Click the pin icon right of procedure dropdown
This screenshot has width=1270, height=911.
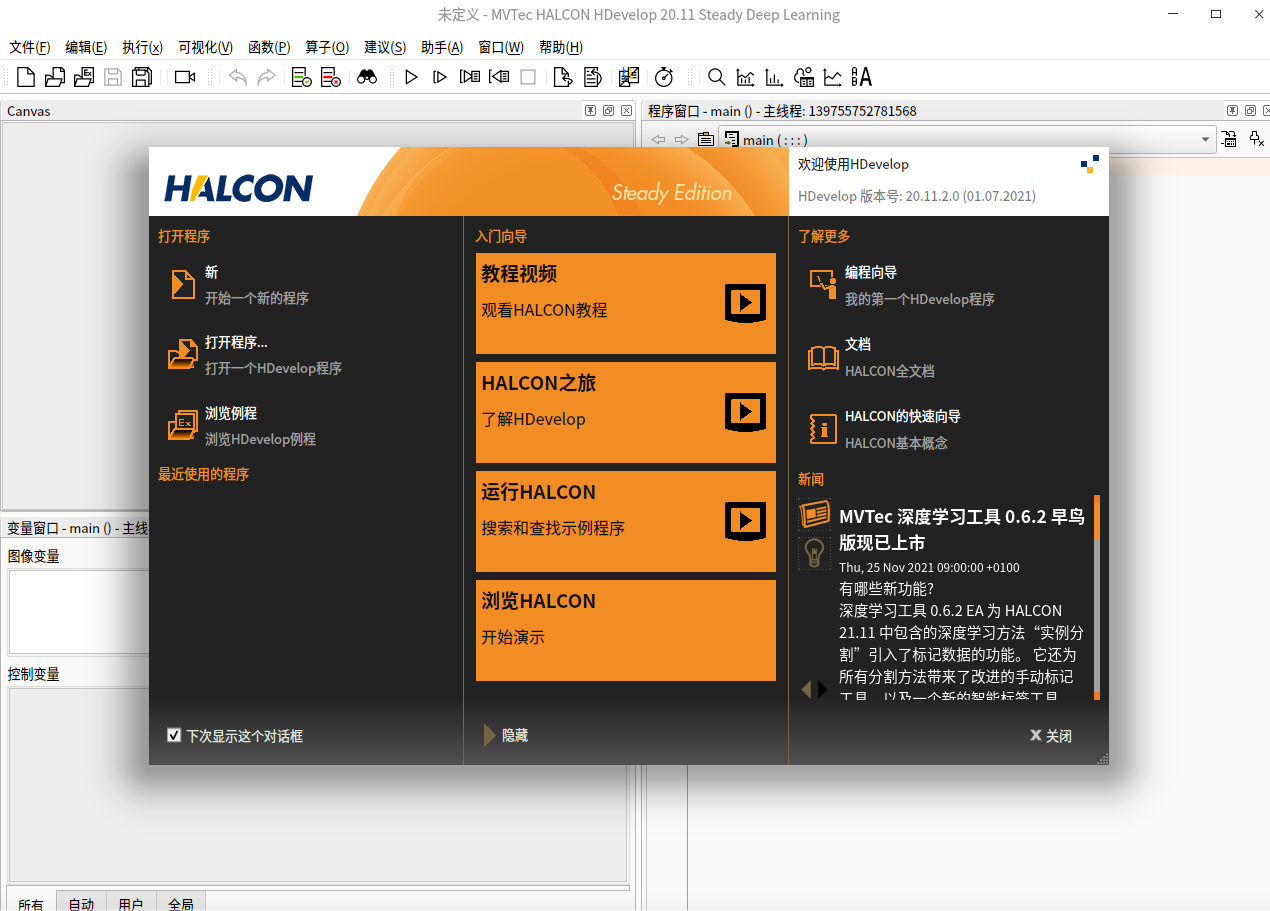[1258, 139]
